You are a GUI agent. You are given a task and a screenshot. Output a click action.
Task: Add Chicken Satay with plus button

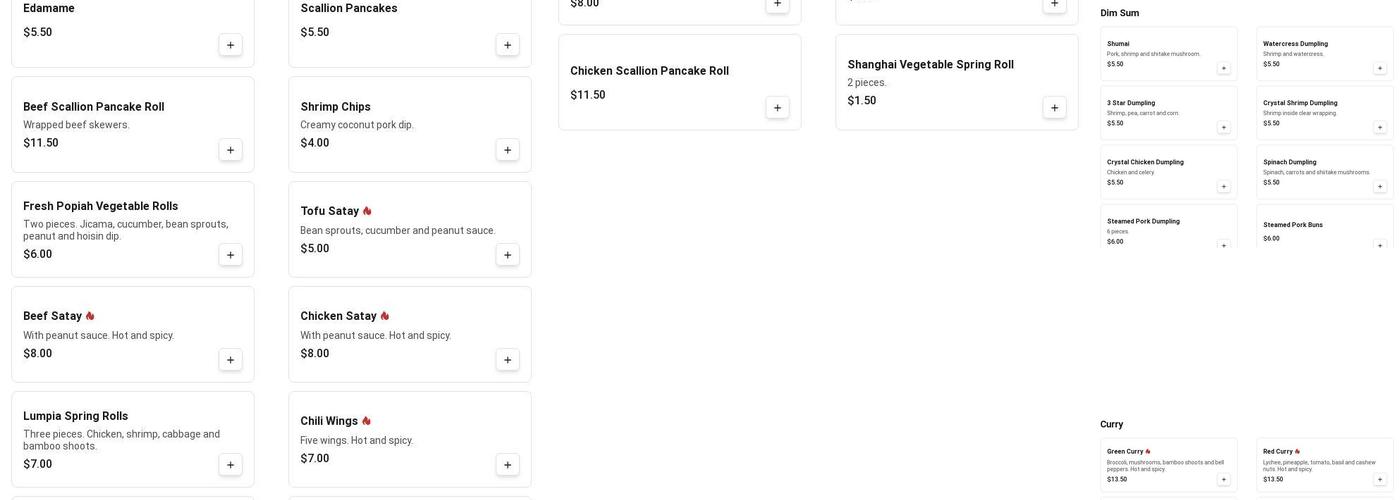point(507,360)
